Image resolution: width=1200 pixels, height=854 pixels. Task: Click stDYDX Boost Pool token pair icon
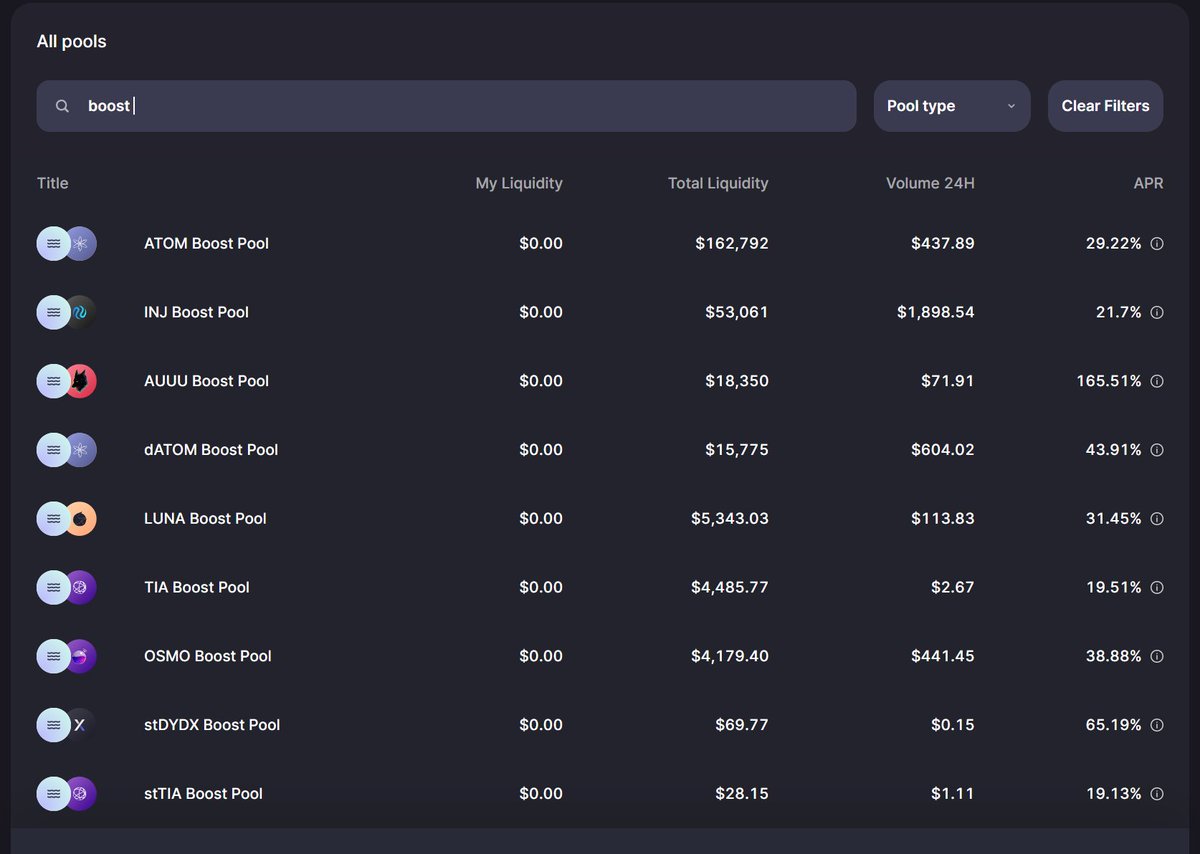pos(67,725)
